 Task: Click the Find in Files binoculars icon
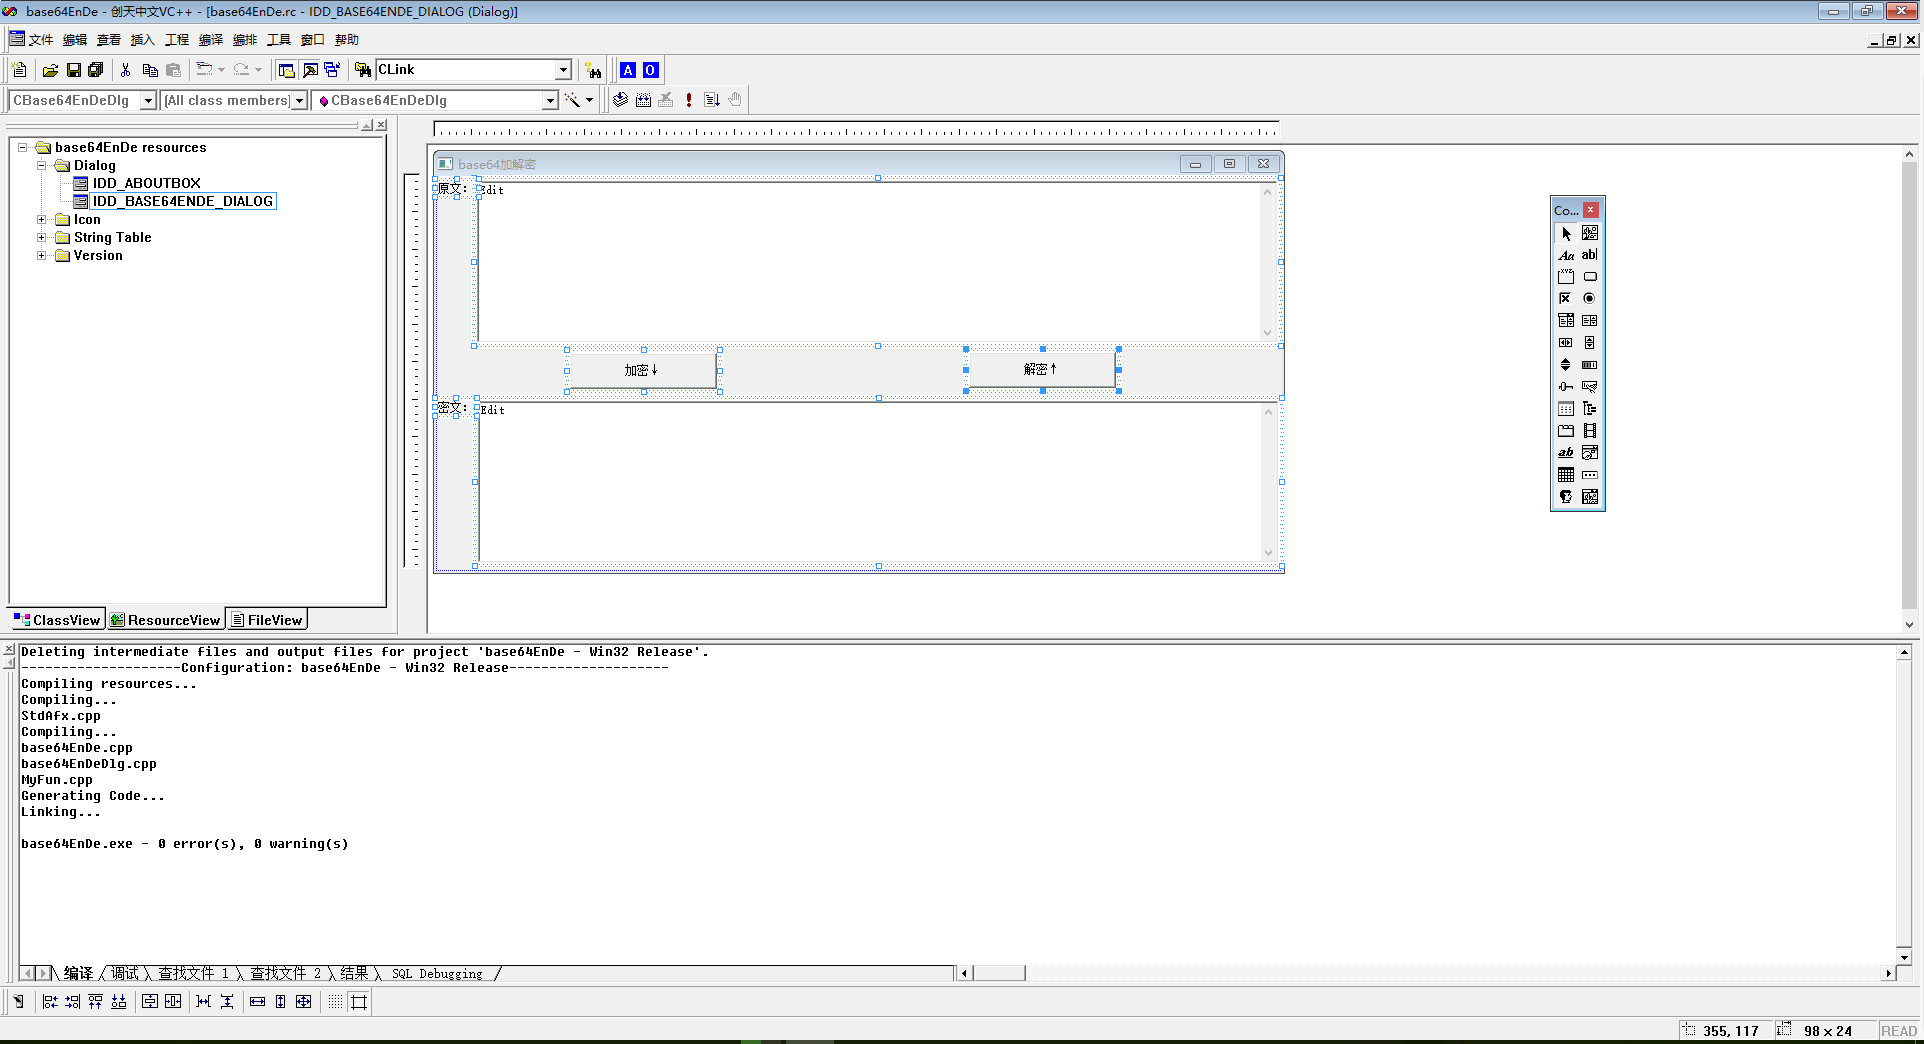coord(363,70)
